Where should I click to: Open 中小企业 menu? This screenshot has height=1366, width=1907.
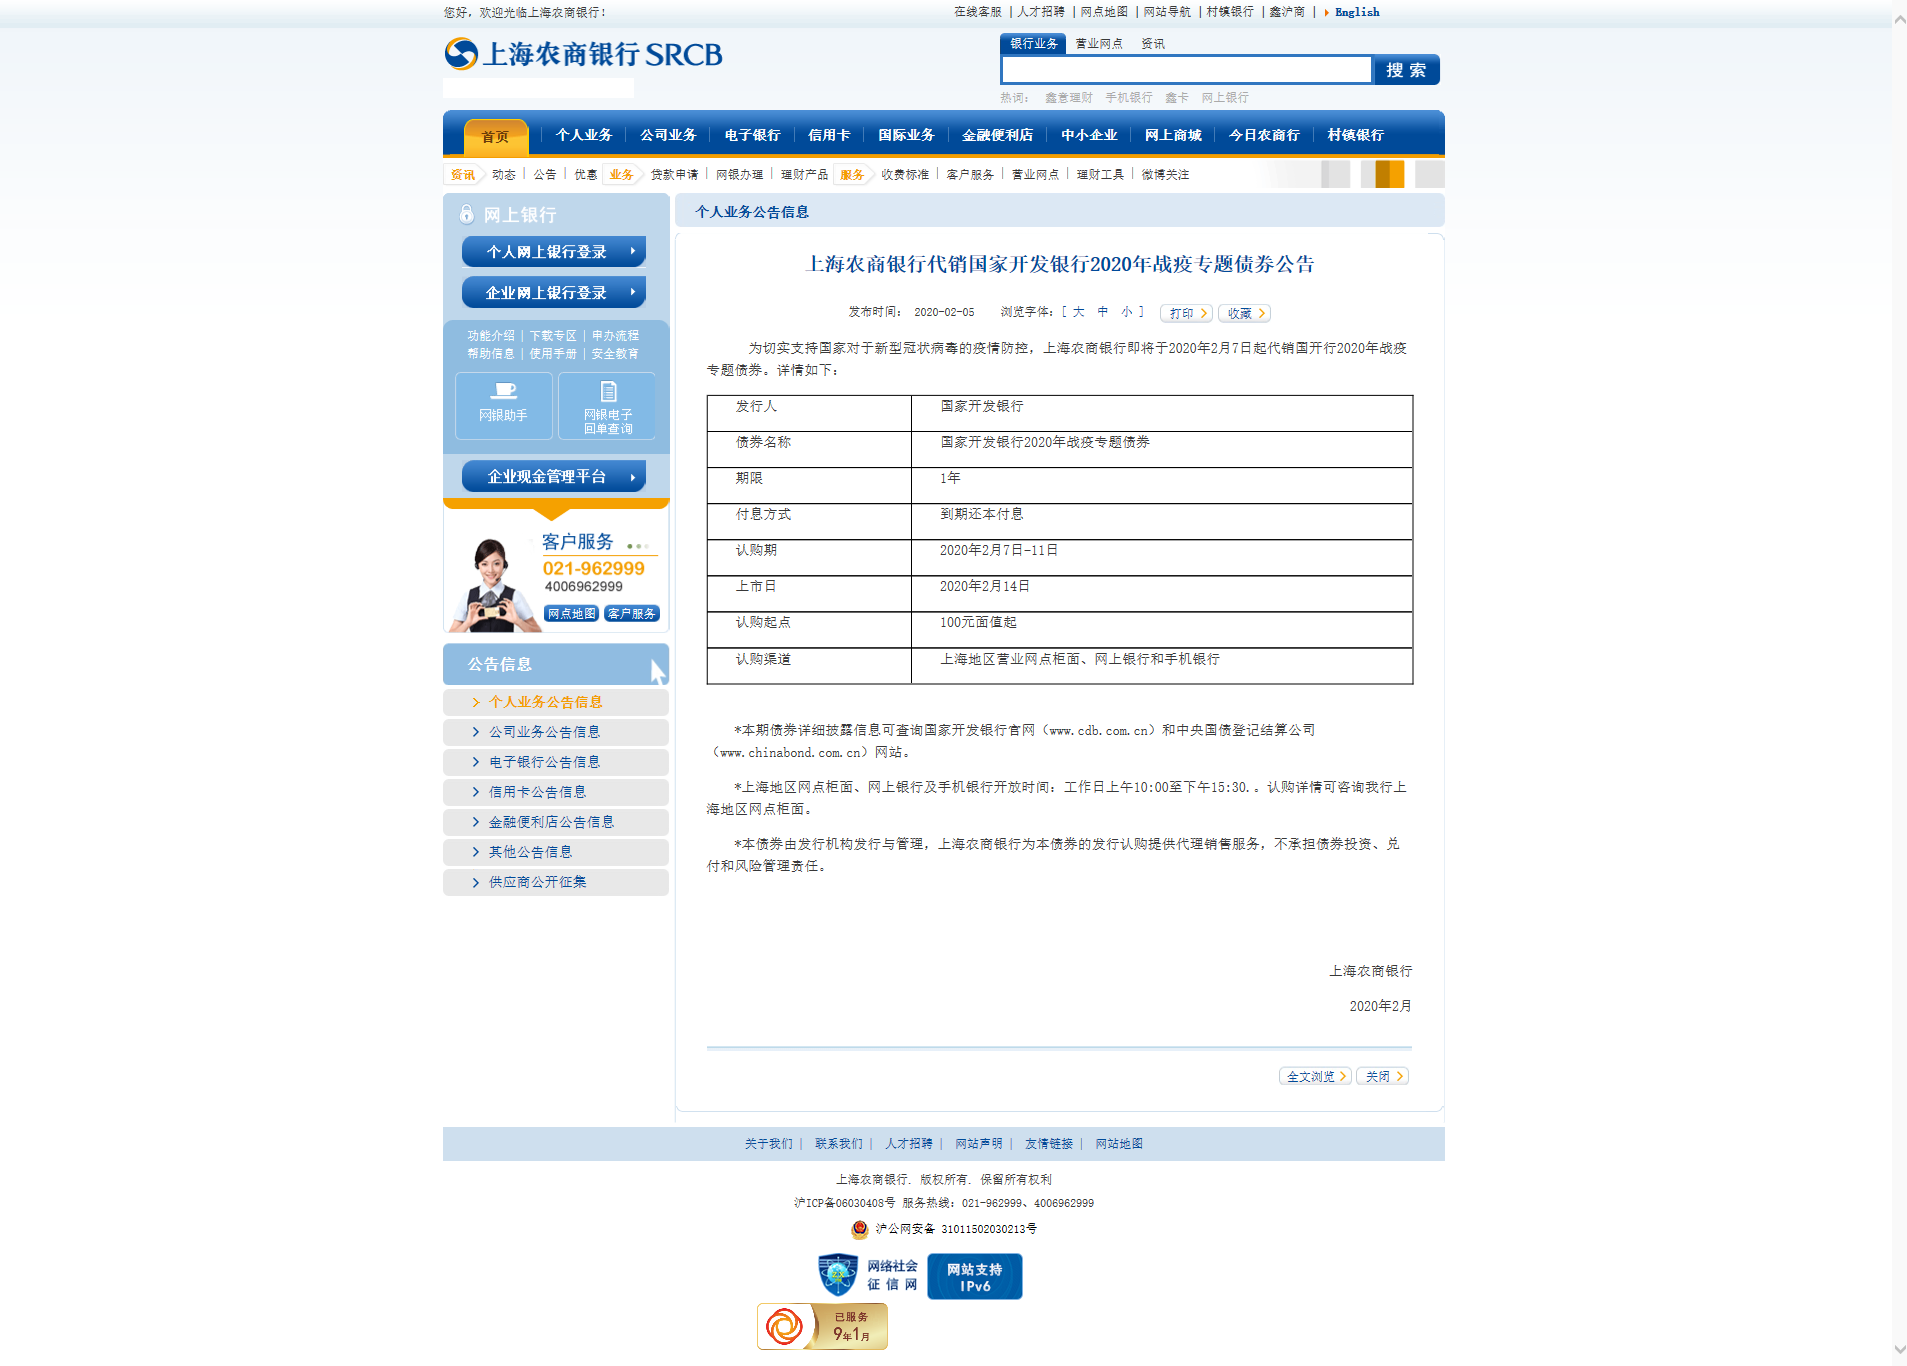[x=1089, y=135]
